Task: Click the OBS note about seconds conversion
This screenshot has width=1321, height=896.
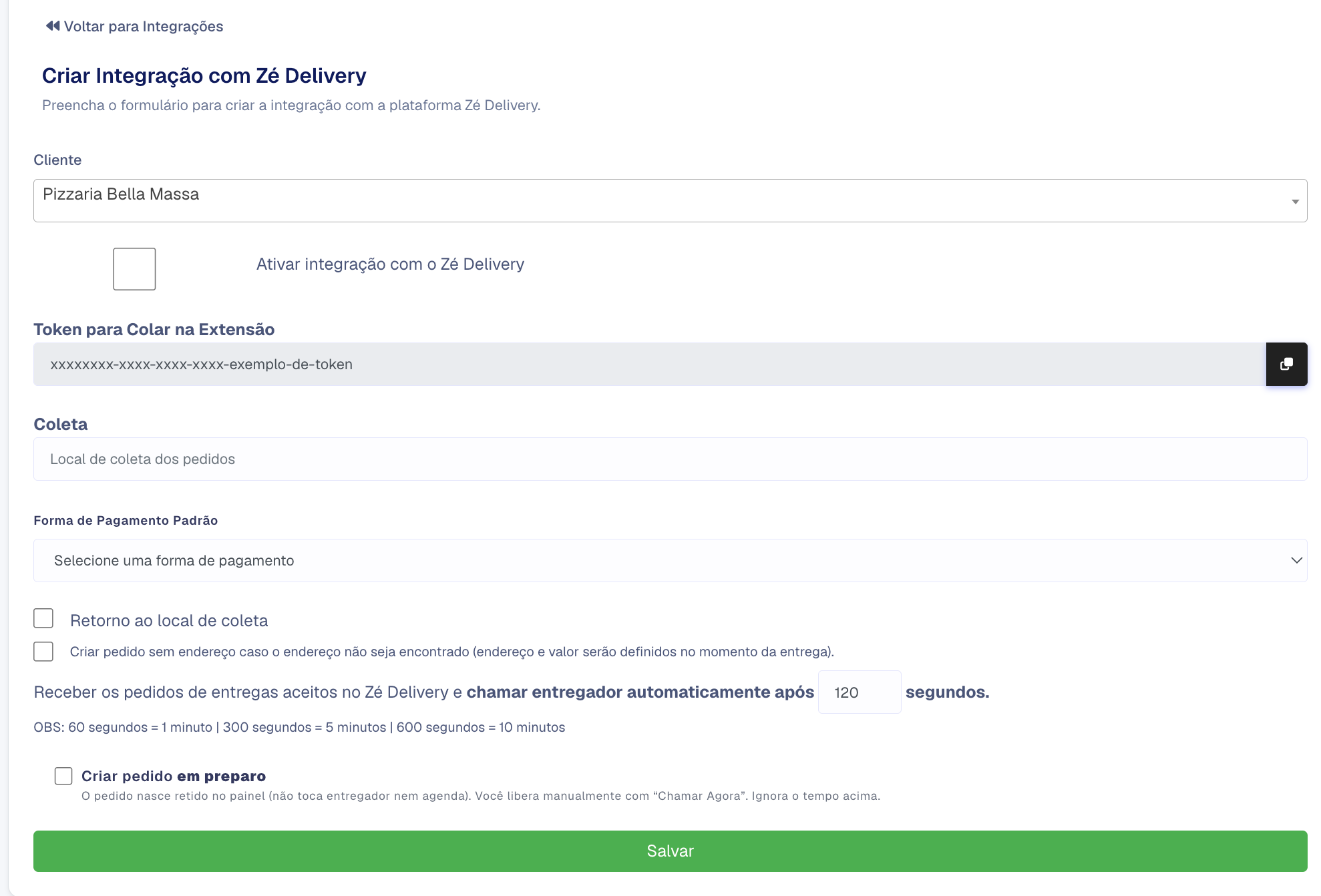Action: 299,727
